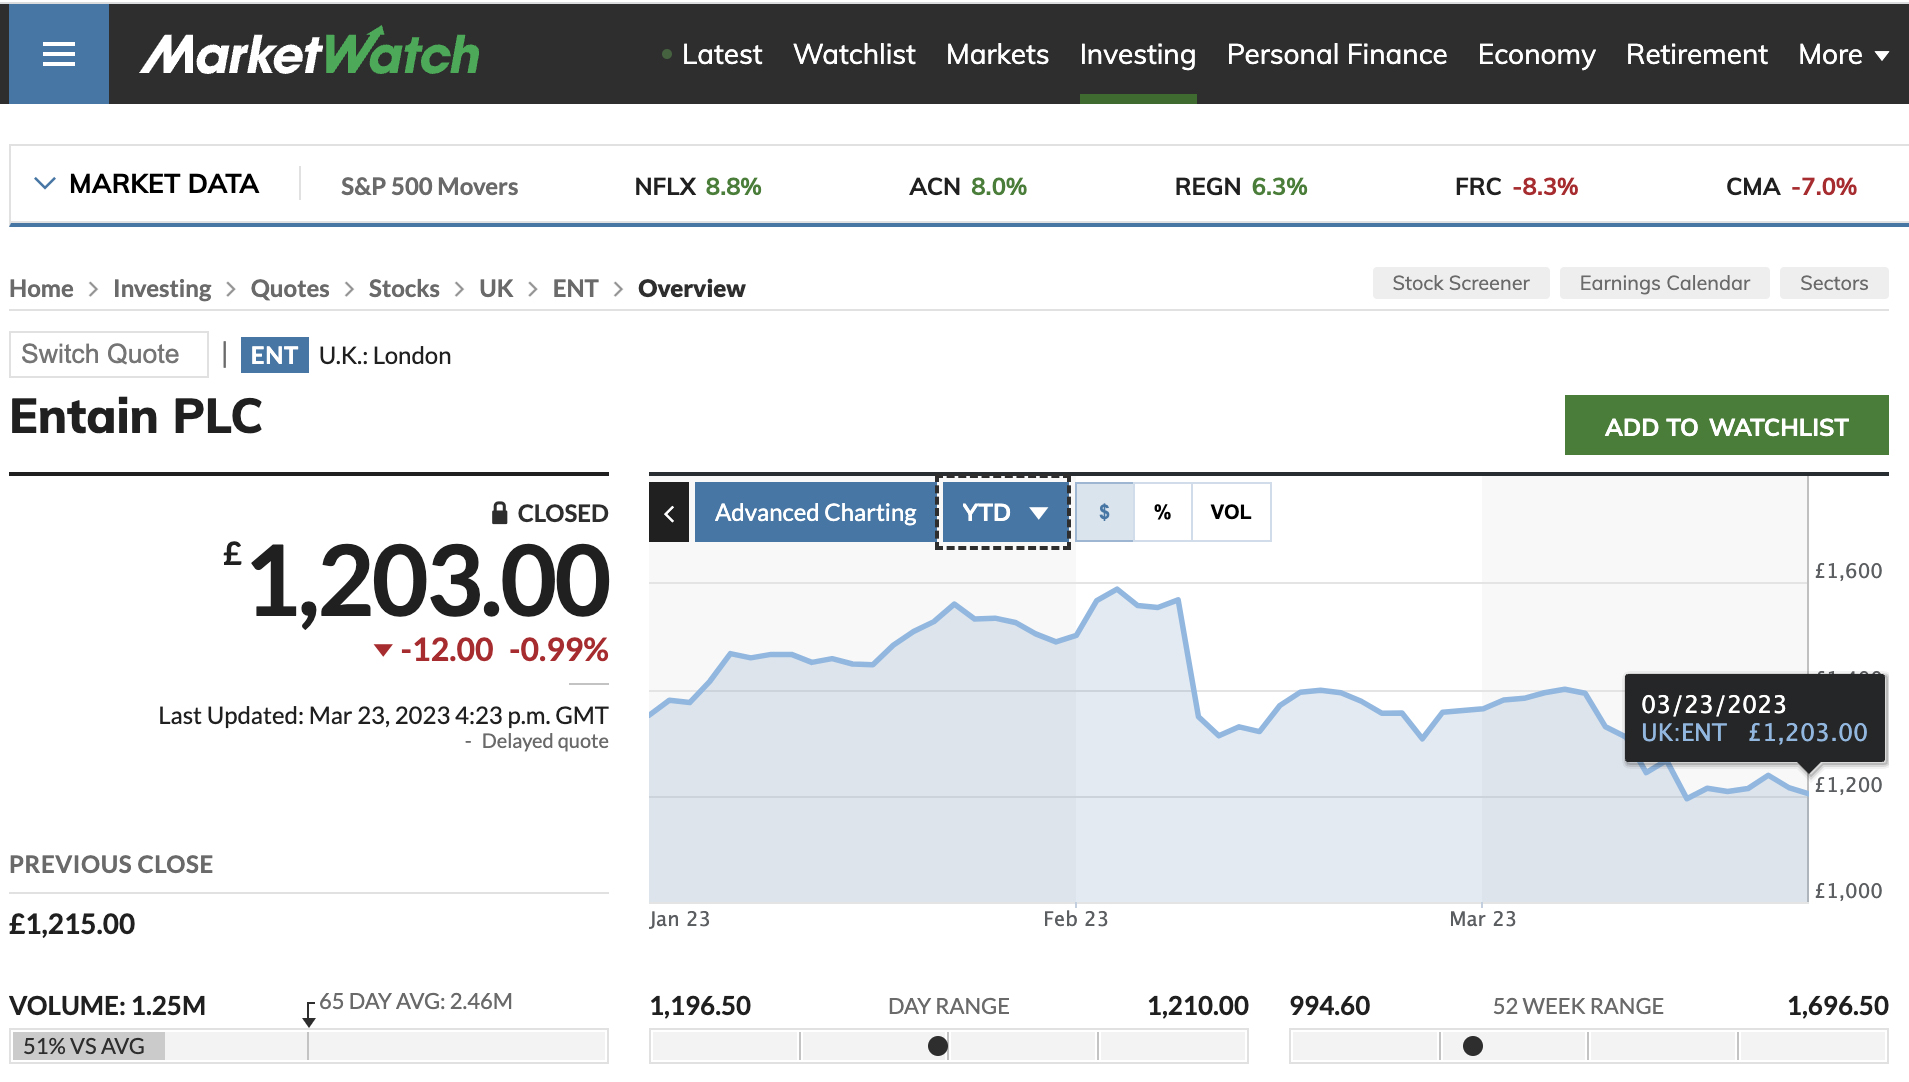The image size is (1909, 1082).
Task: Click the Mar 23 chart axis label
Action: [x=1483, y=919]
